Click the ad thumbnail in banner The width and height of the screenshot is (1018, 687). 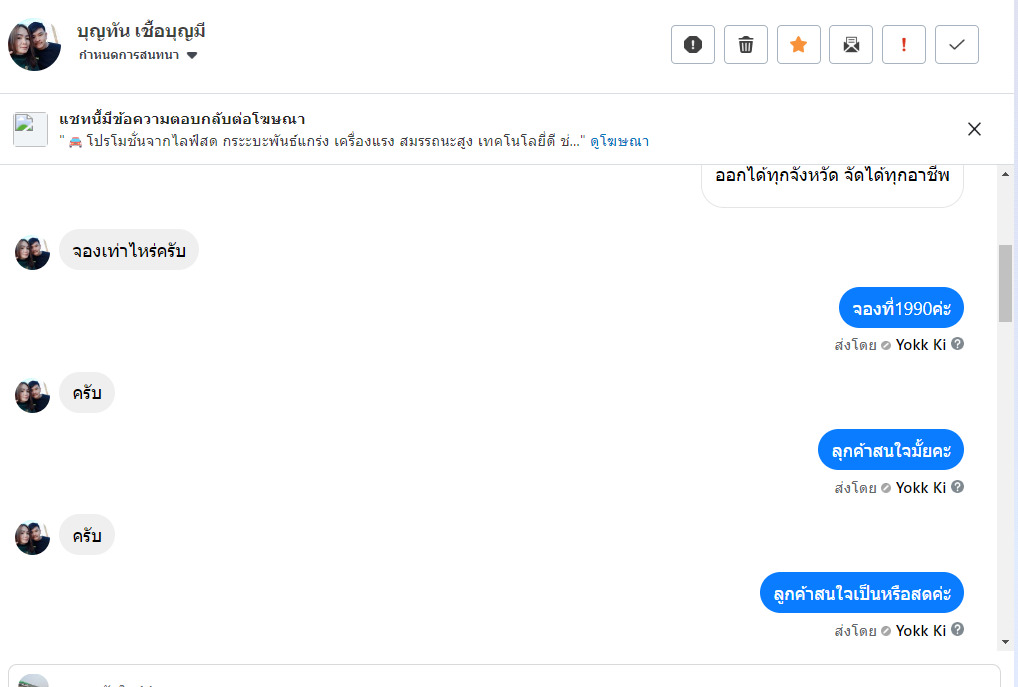tap(30, 130)
